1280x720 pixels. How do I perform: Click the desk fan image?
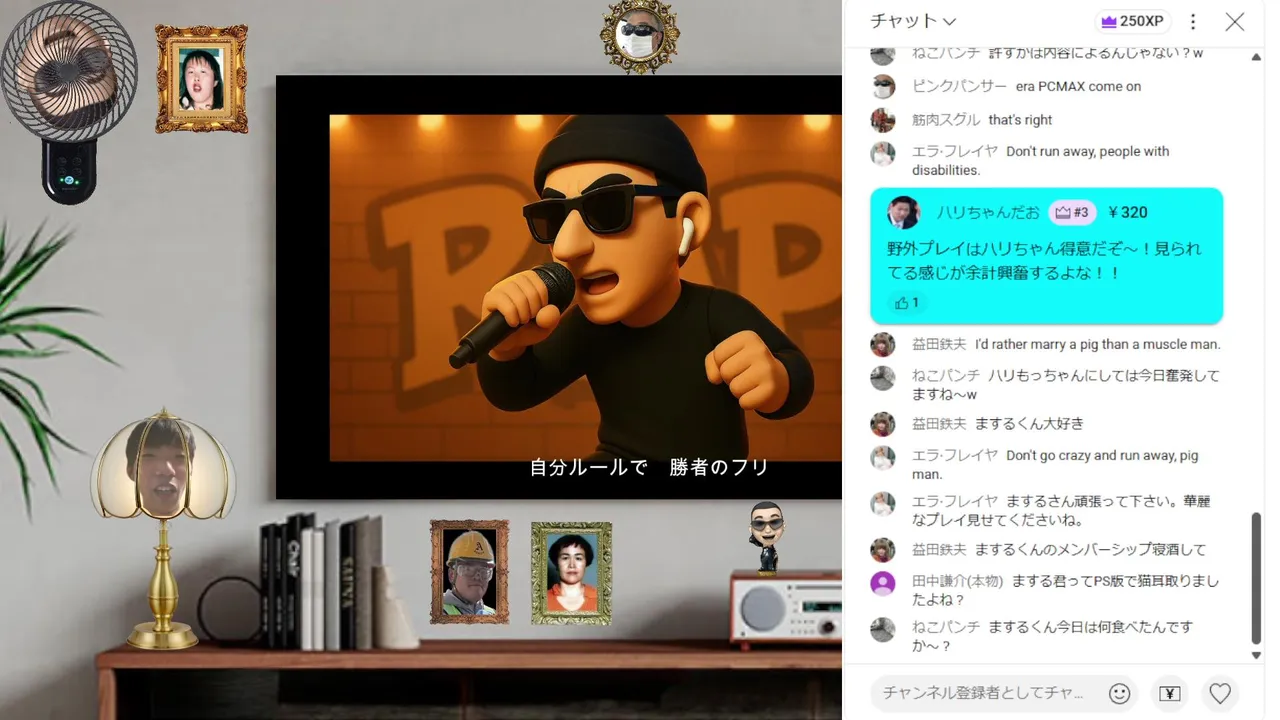click(68, 100)
